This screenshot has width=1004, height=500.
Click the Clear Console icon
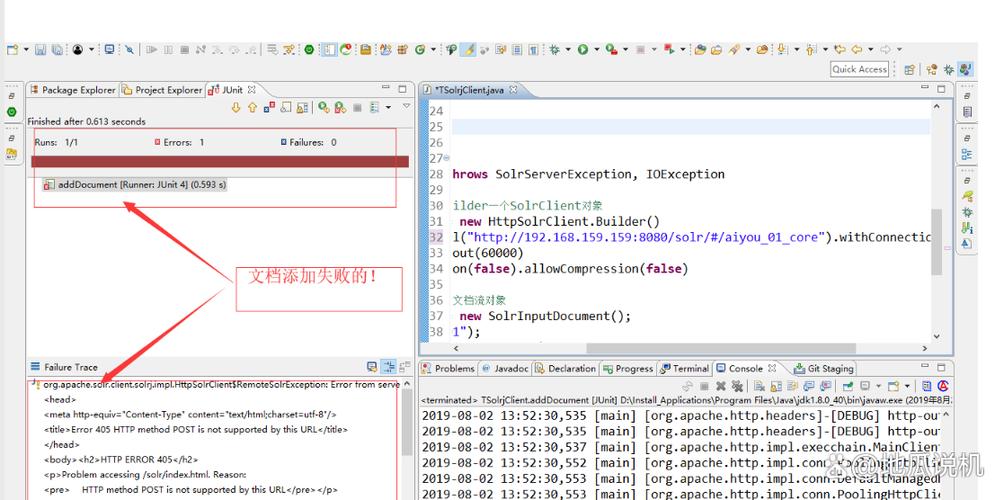tap(759, 386)
